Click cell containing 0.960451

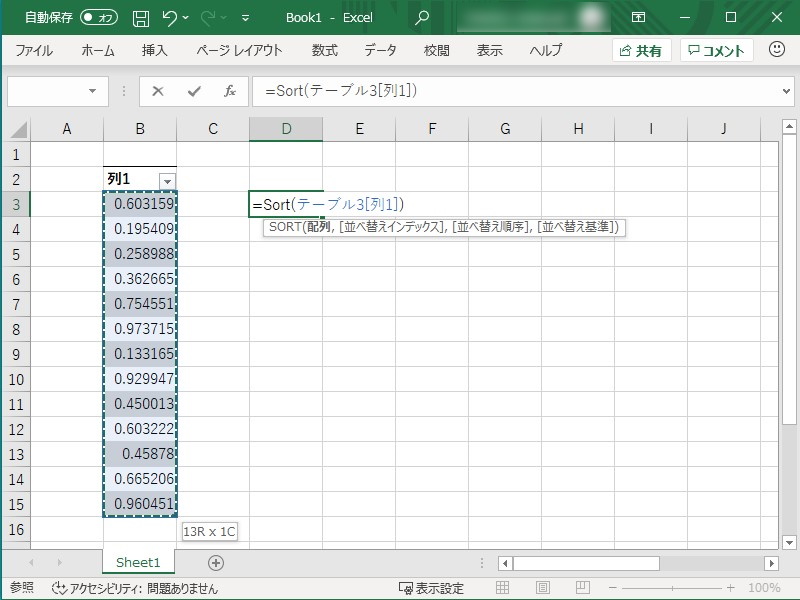click(x=140, y=504)
